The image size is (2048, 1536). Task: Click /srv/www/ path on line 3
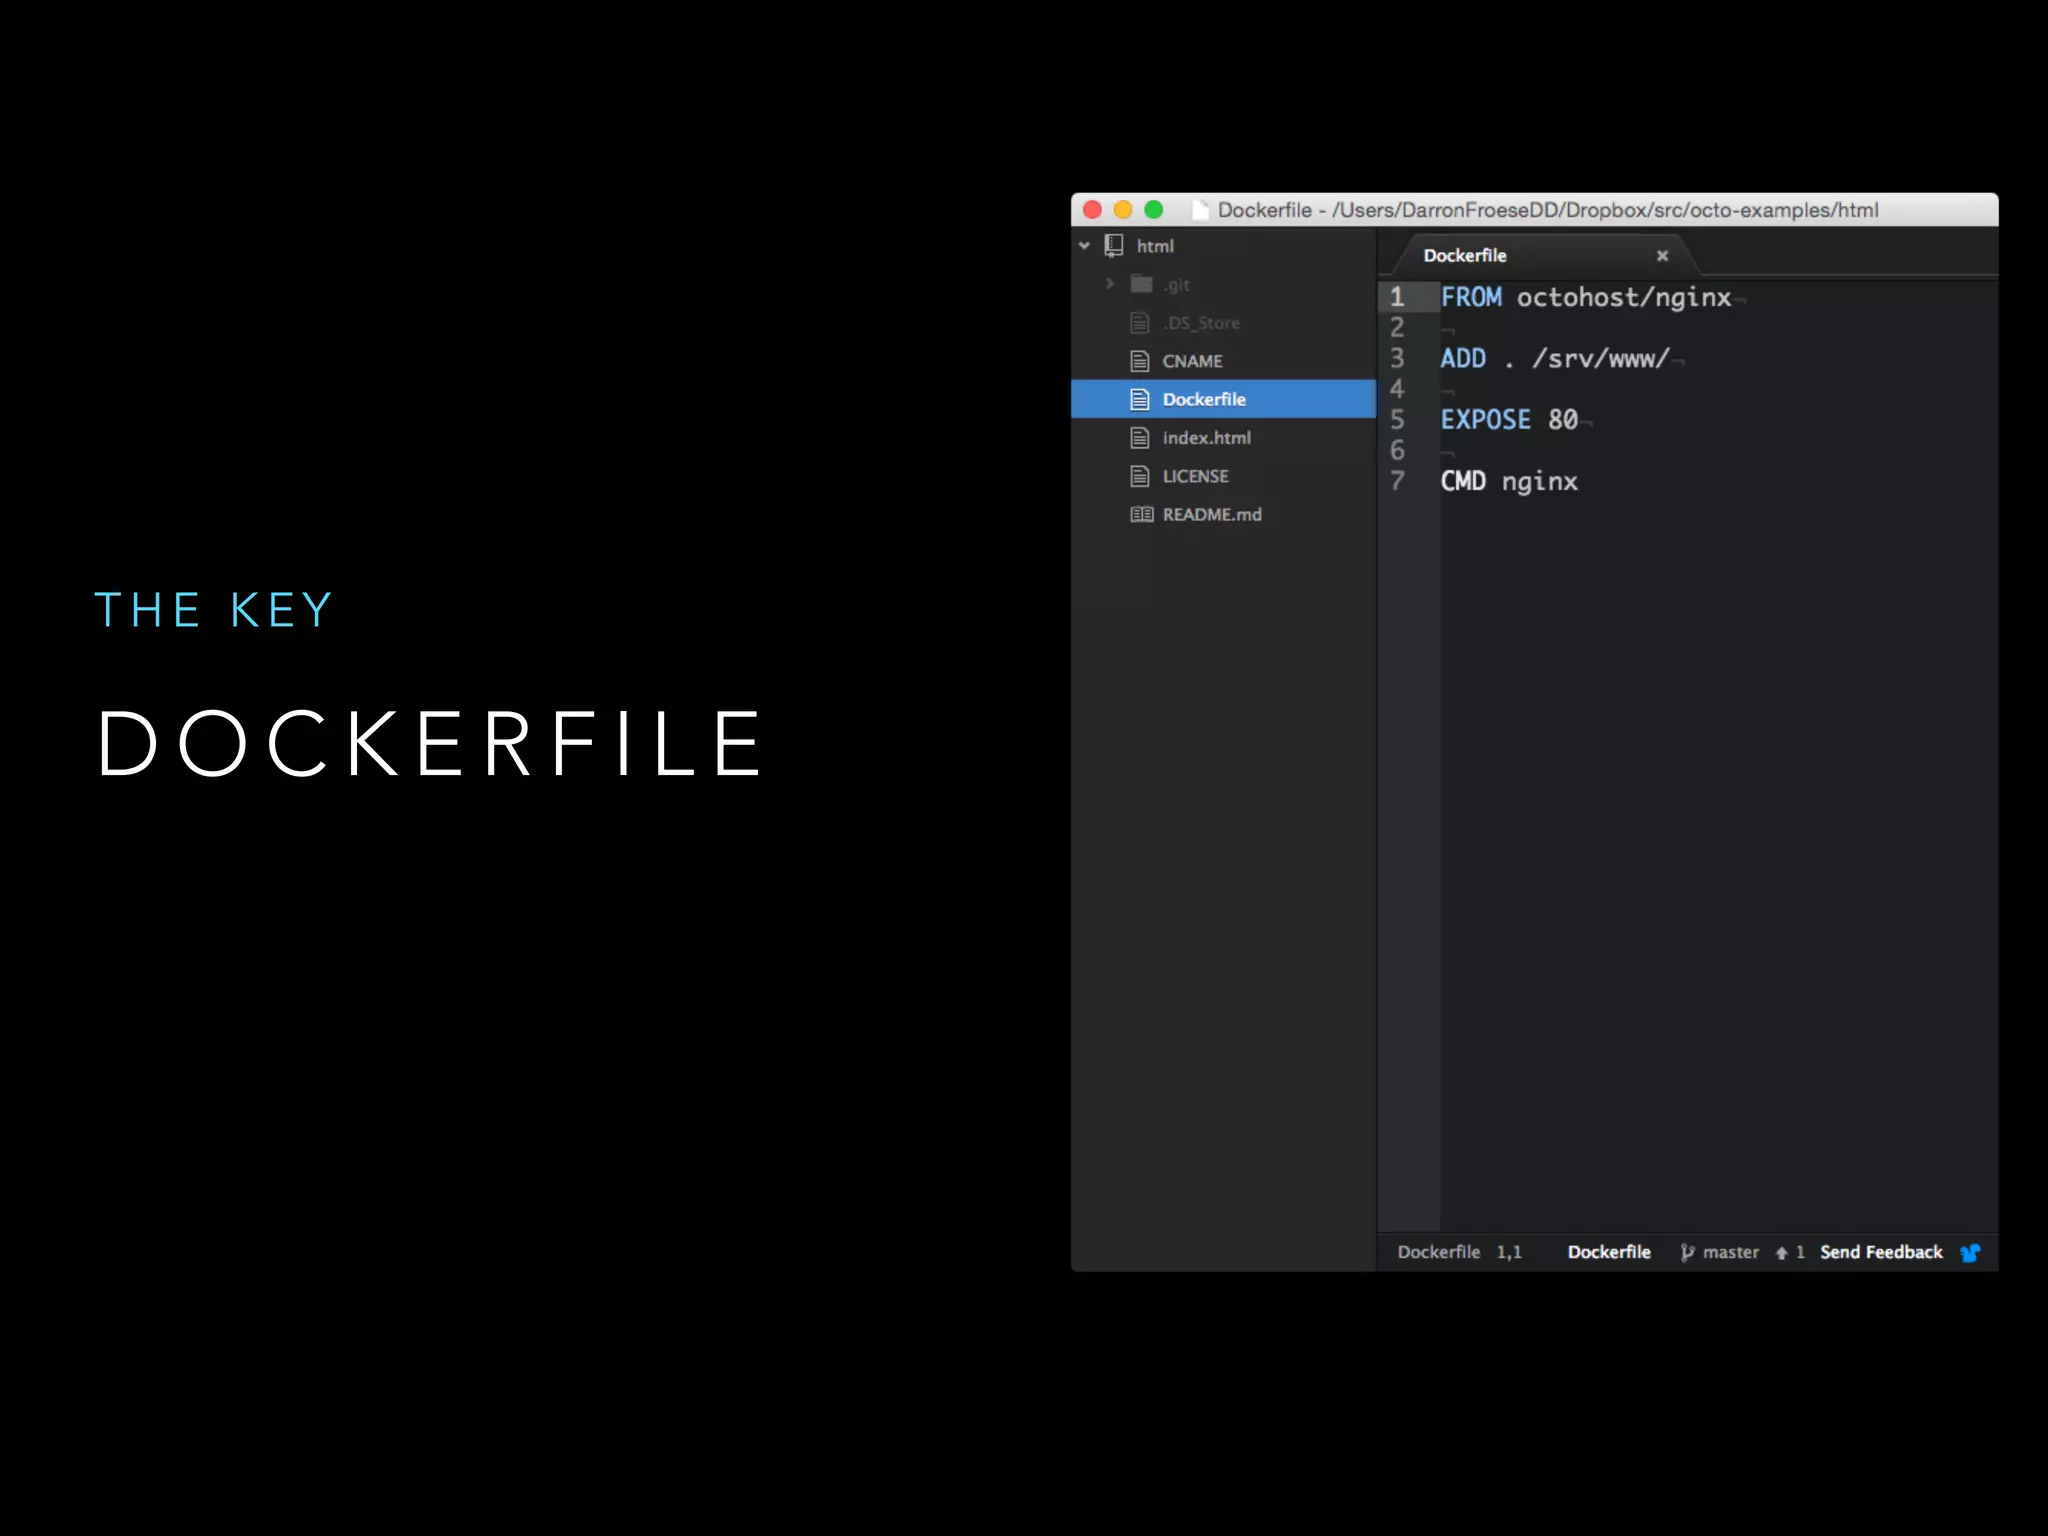click(1601, 359)
